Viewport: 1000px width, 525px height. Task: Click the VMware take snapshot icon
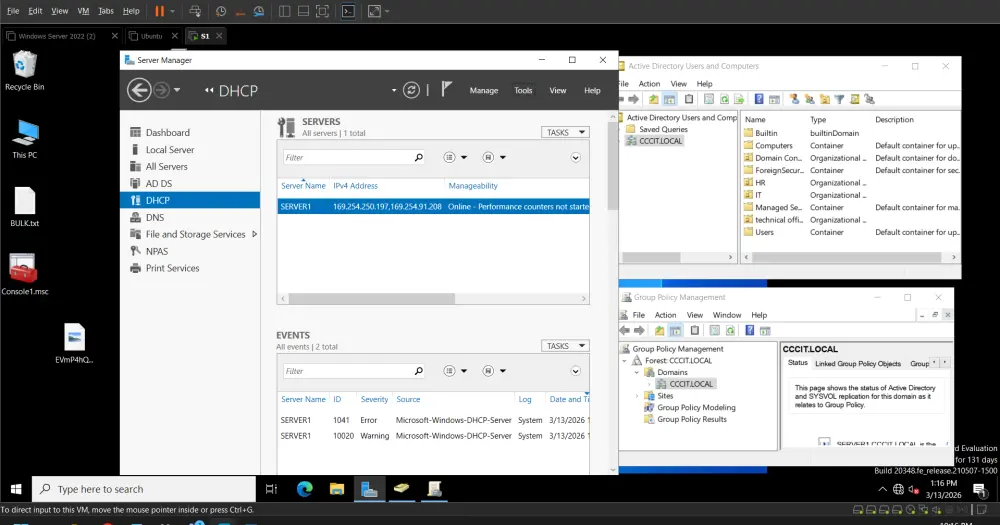pyautogui.click(x=221, y=11)
